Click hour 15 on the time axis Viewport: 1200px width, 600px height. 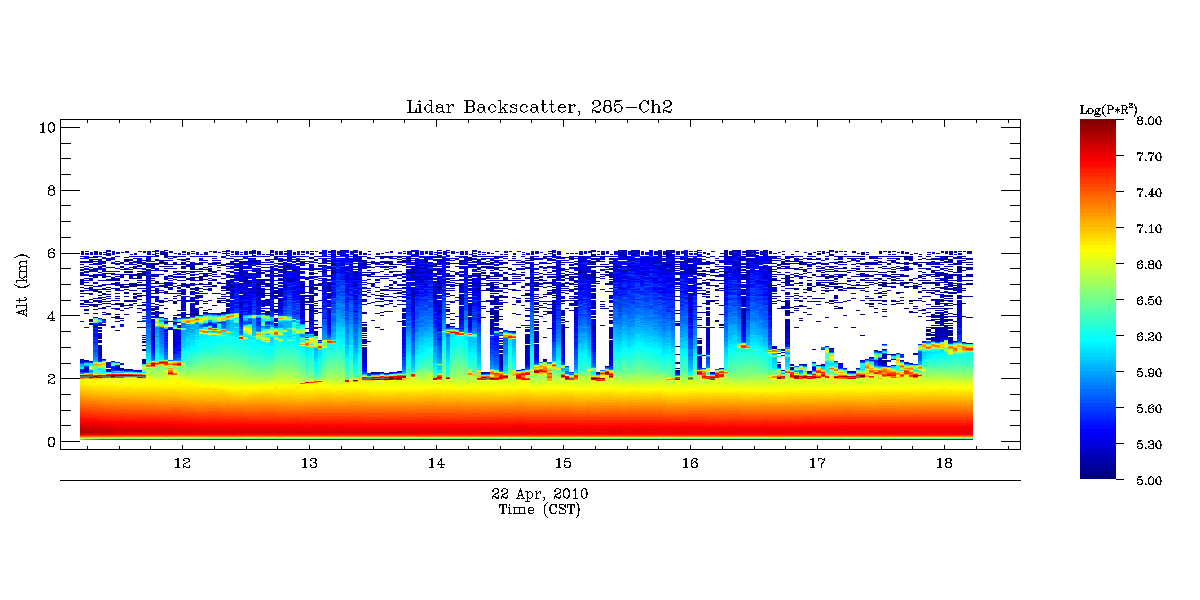(563, 464)
